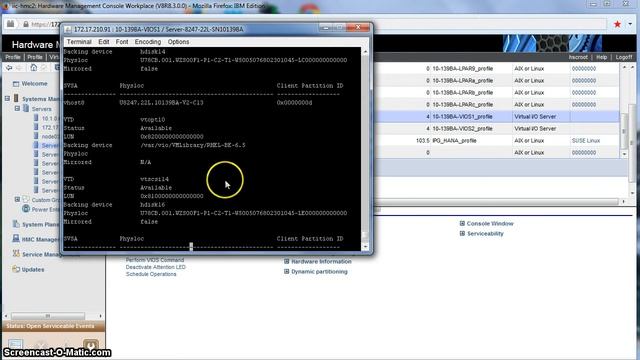Collapse the Servers tree node

coord(17,109)
